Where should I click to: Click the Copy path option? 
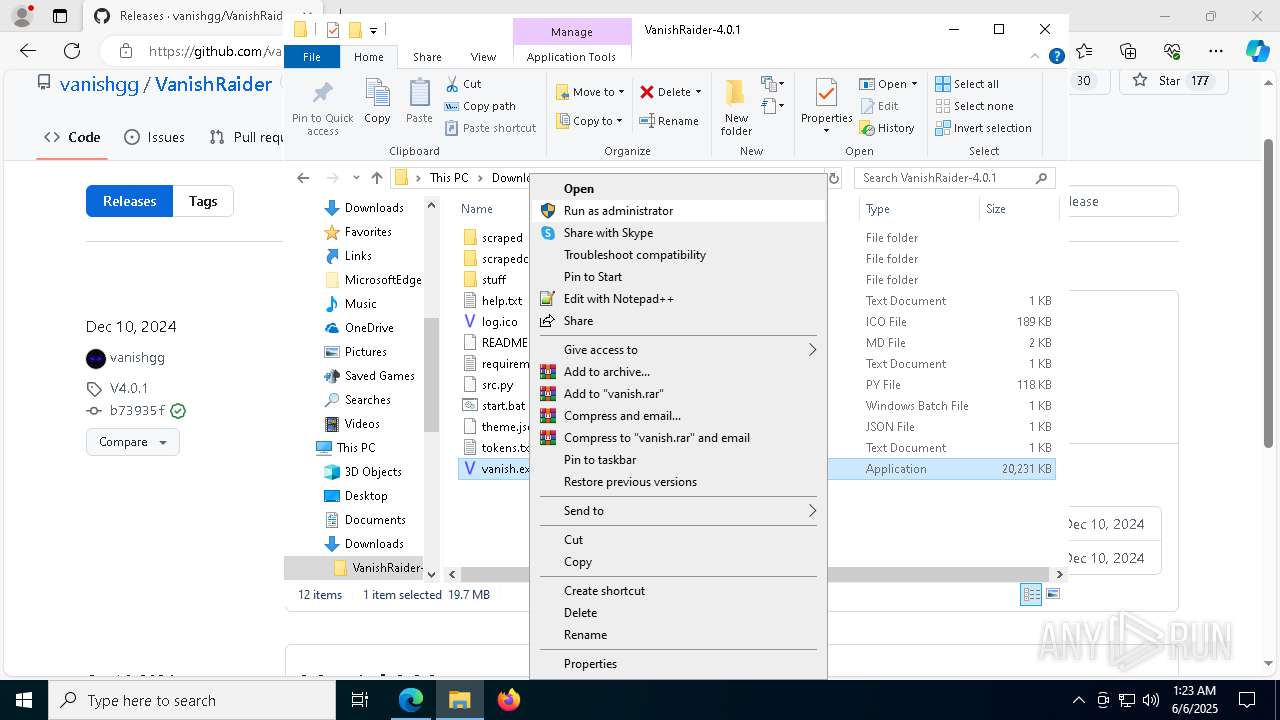tap(480, 106)
